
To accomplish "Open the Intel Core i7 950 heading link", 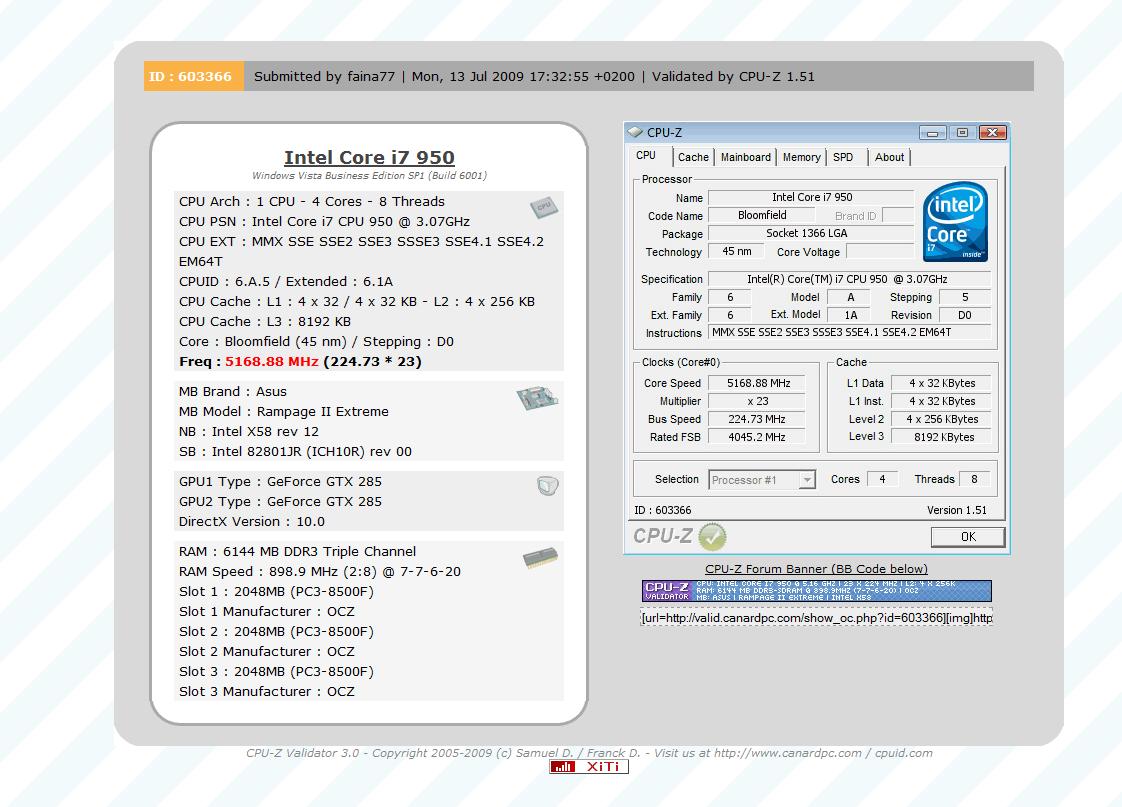I will pyautogui.click(x=369, y=157).
